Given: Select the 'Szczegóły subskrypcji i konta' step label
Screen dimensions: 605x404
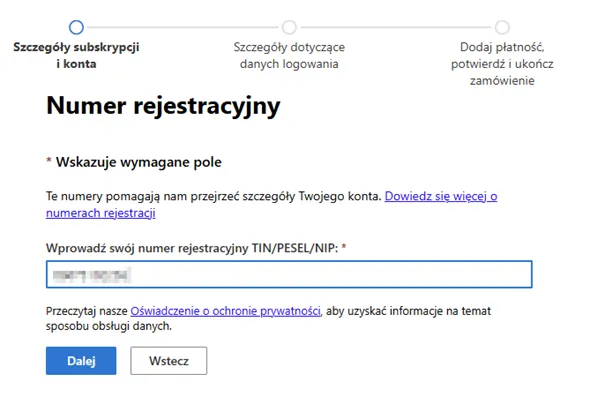Looking at the screenshot, I should coord(76,55).
